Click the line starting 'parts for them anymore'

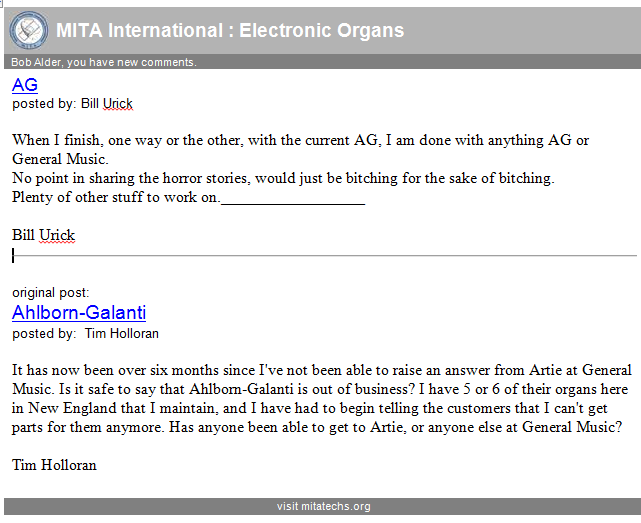tap(317, 427)
